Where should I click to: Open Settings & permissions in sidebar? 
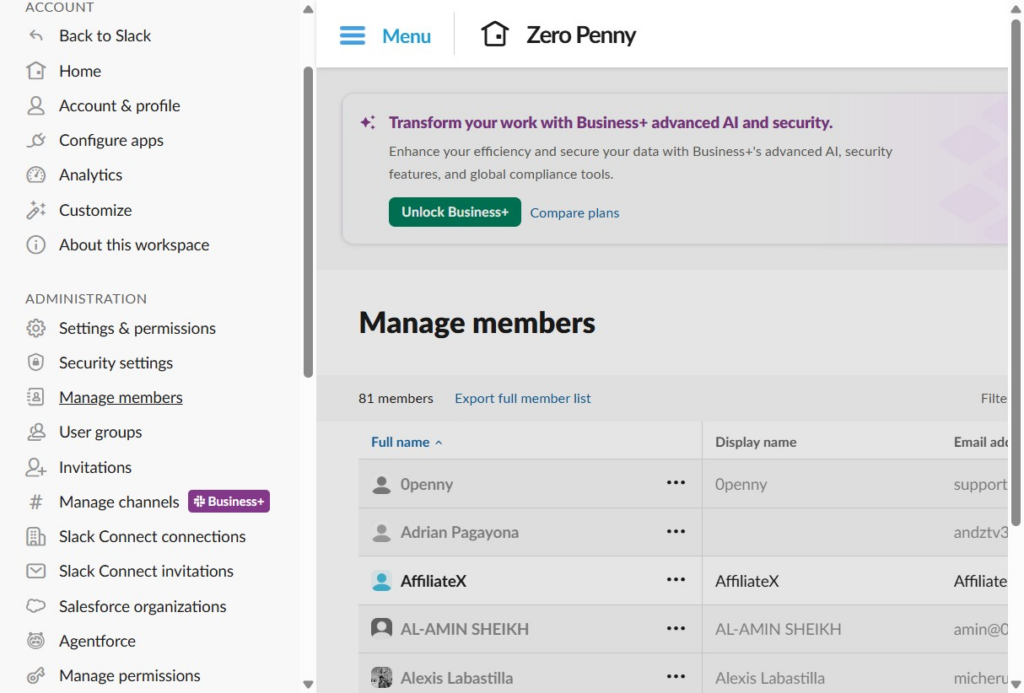coord(137,328)
